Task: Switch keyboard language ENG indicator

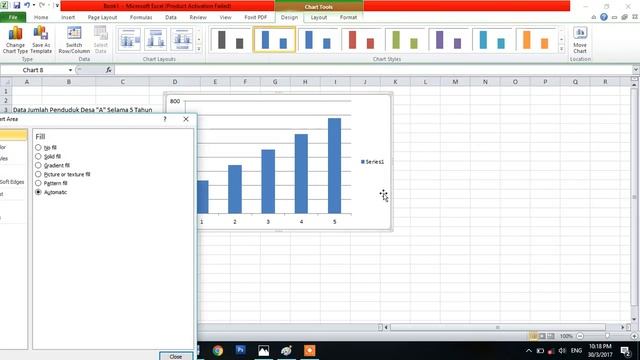Action: click(x=576, y=351)
